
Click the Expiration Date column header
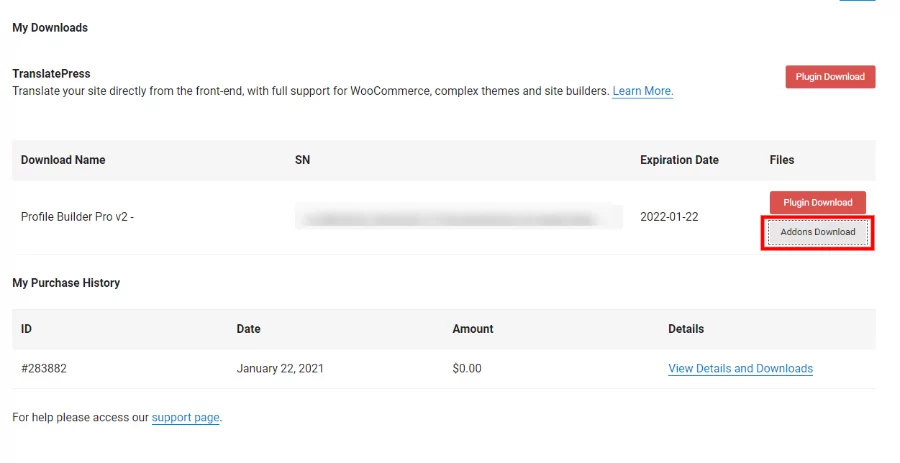point(680,160)
